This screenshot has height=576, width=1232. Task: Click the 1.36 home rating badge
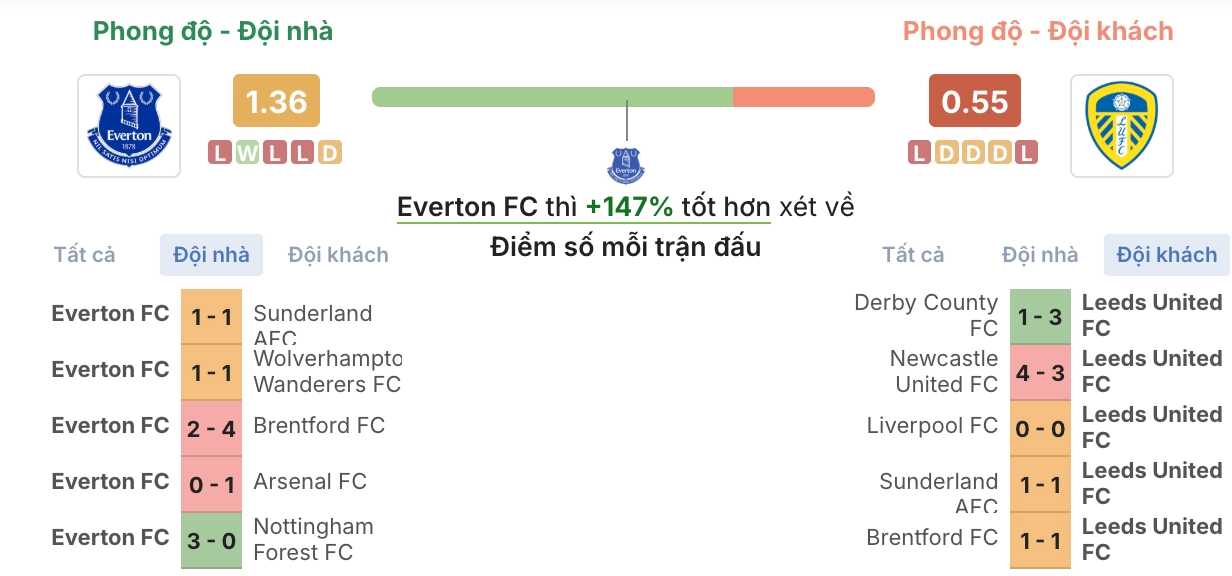coord(276,101)
